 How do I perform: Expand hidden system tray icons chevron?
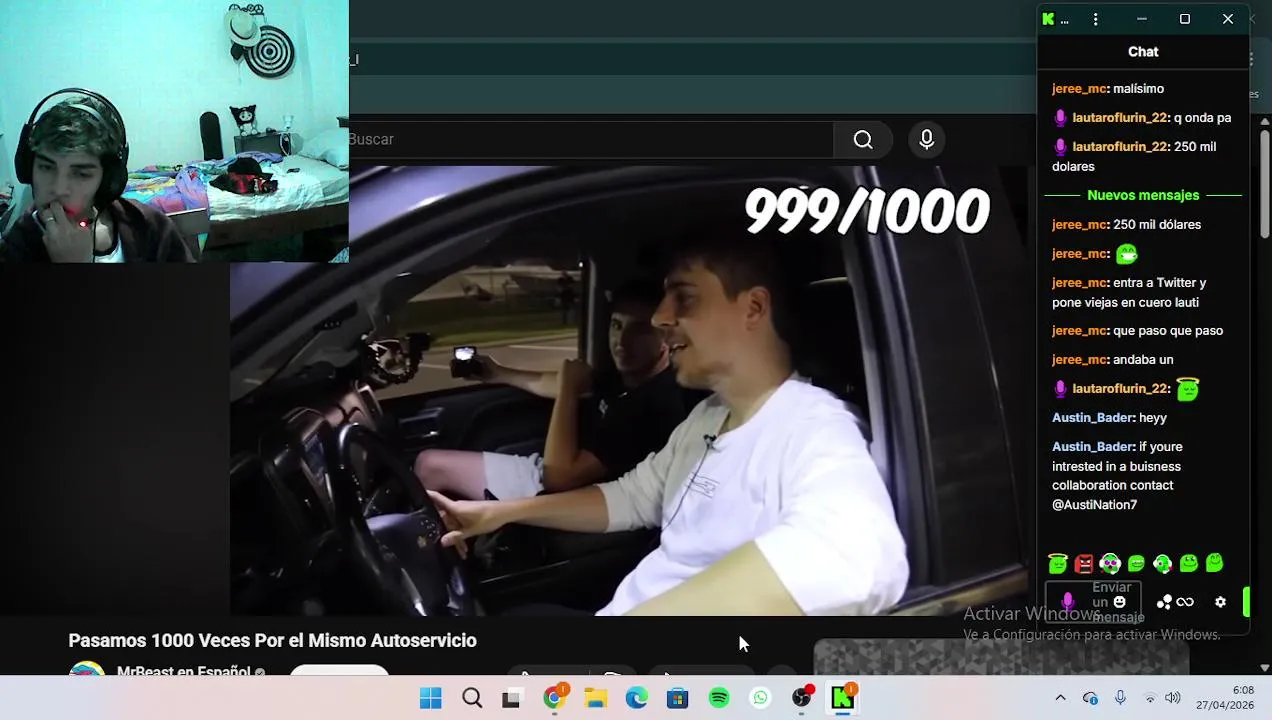(1061, 698)
